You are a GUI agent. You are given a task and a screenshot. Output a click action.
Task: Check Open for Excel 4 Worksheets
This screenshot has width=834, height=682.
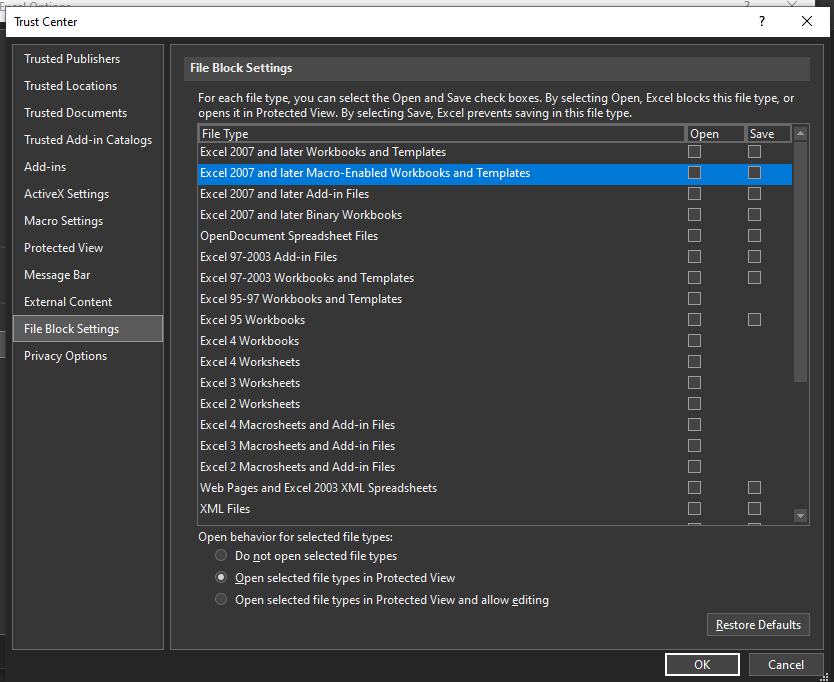point(694,362)
